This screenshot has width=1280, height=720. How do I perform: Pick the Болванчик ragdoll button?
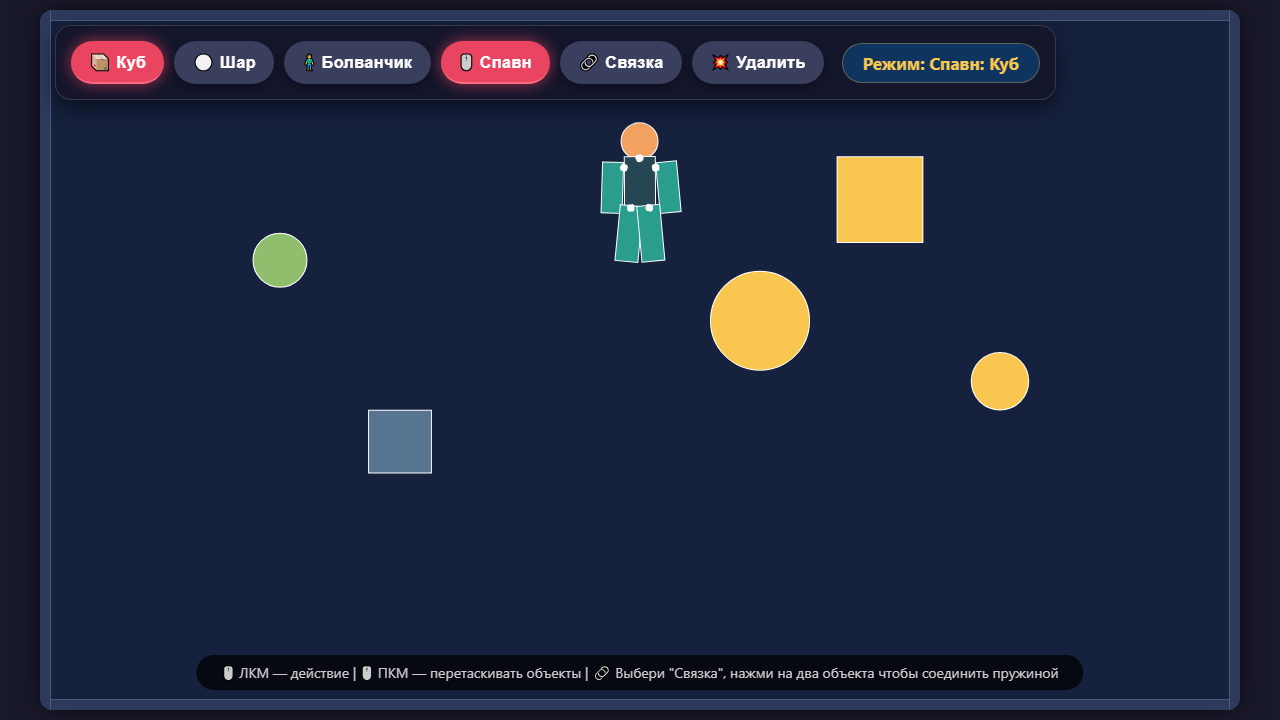coord(357,62)
